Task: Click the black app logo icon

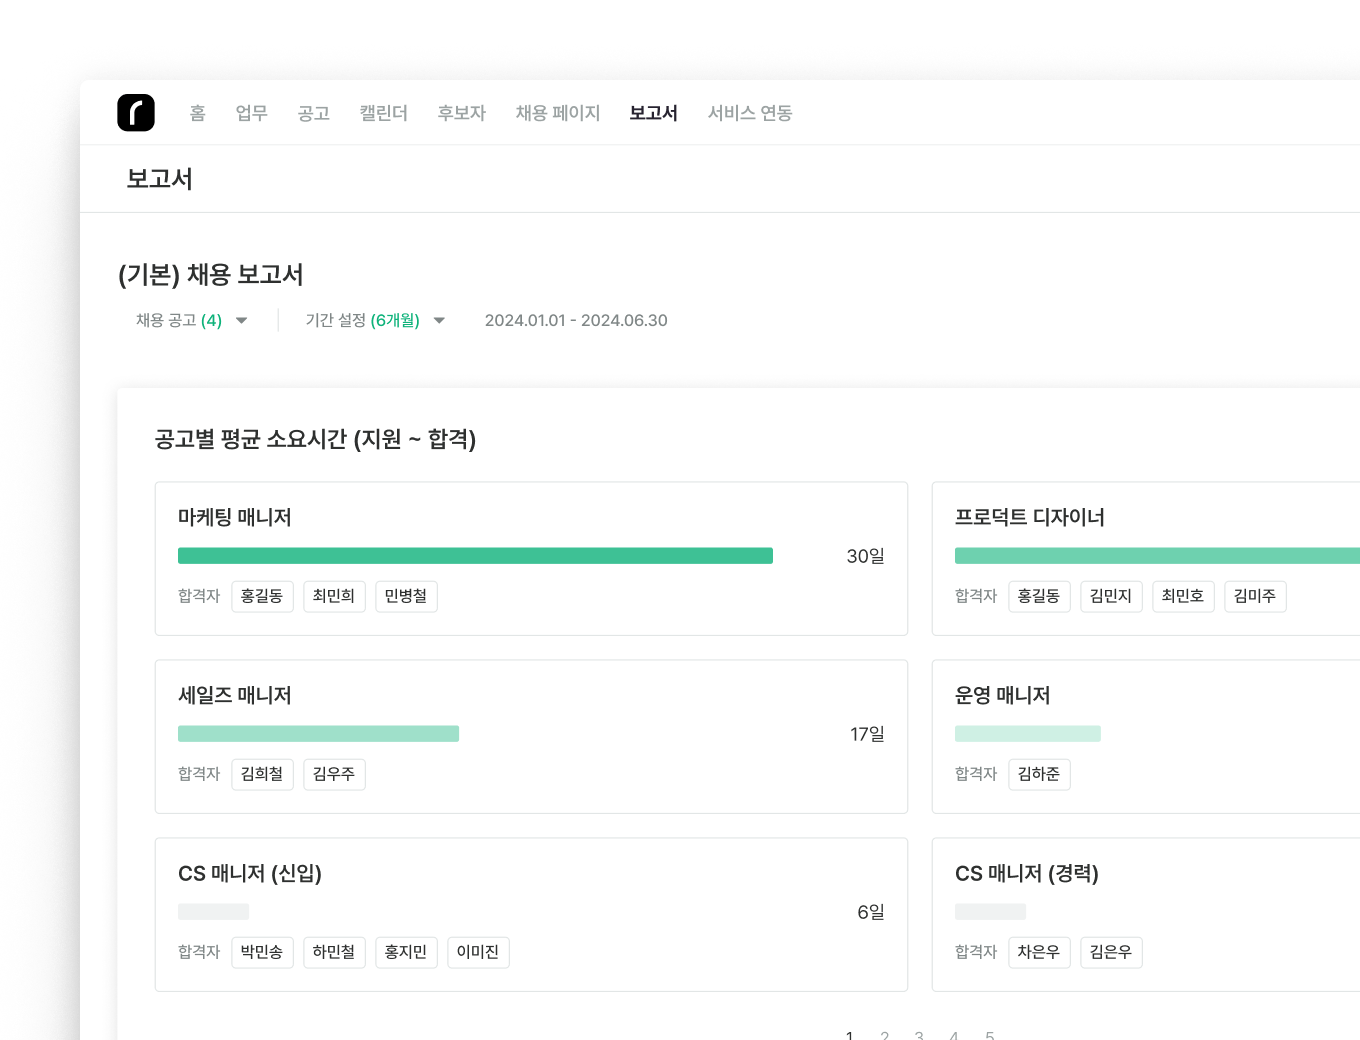Action: 136,113
